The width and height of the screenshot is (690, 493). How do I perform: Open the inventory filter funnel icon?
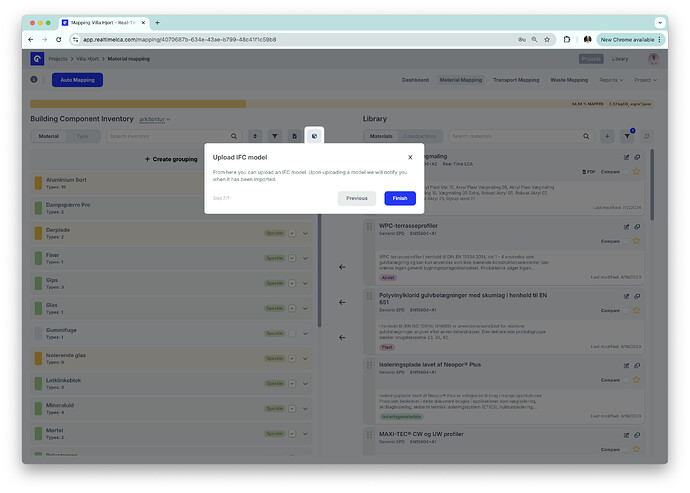click(275, 136)
